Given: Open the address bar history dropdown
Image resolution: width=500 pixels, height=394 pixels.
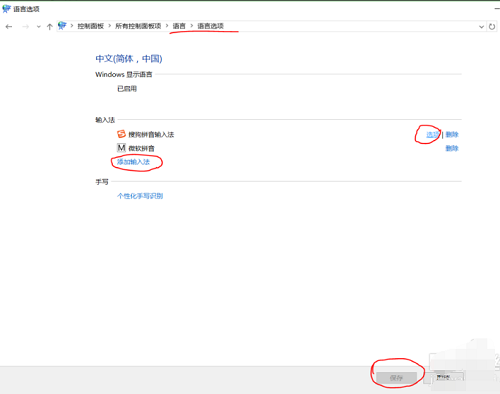Looking at the screenshot, I should tap(481, 27).
